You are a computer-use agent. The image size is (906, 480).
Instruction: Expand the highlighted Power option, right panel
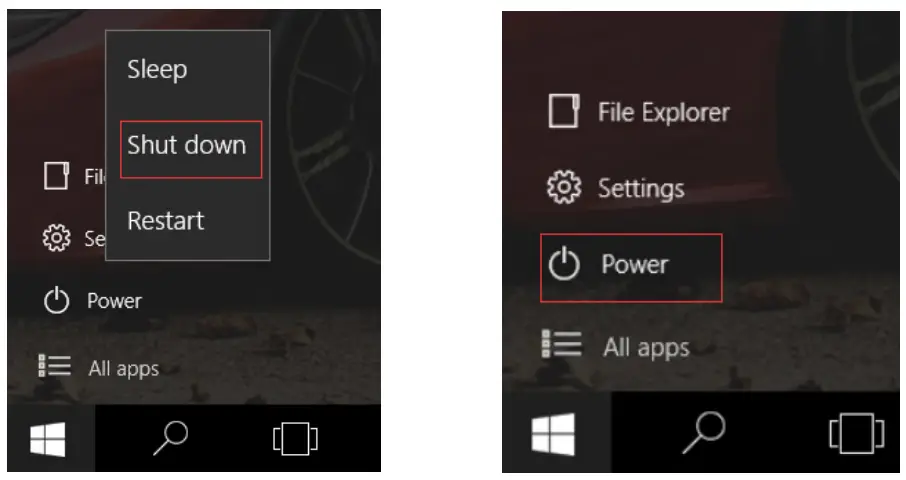(x=631, y=267)
